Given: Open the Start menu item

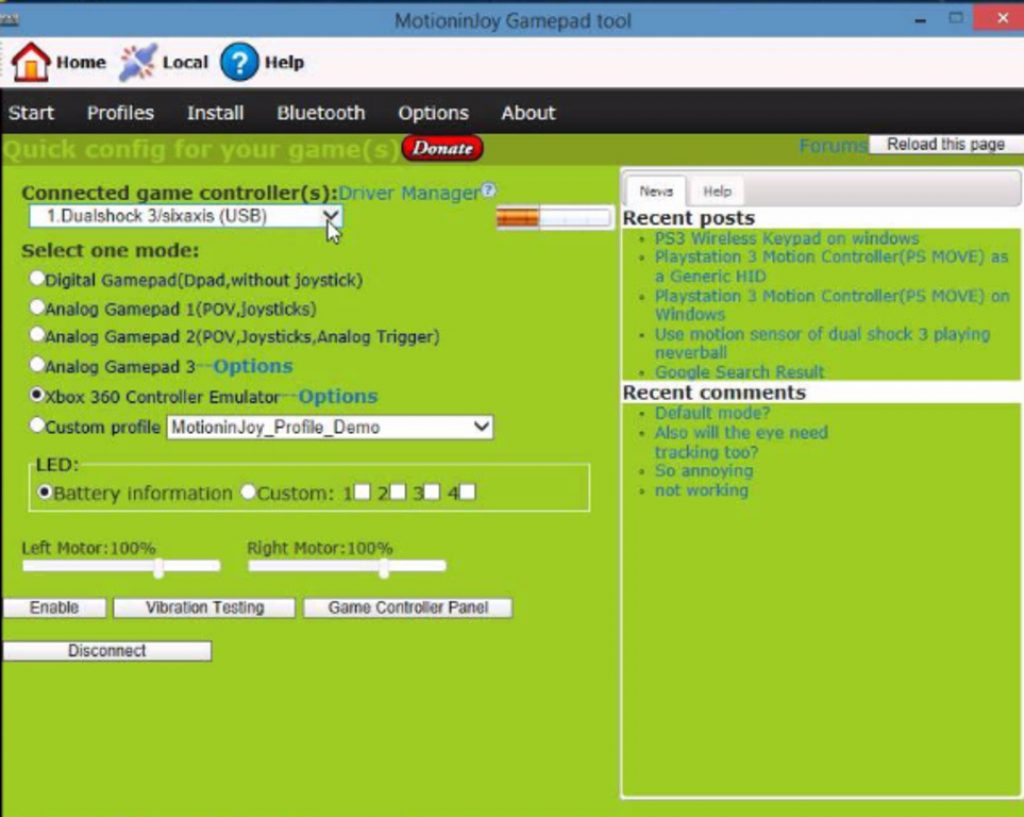Looking at the screenshot, I should click(x=31, y=113).
